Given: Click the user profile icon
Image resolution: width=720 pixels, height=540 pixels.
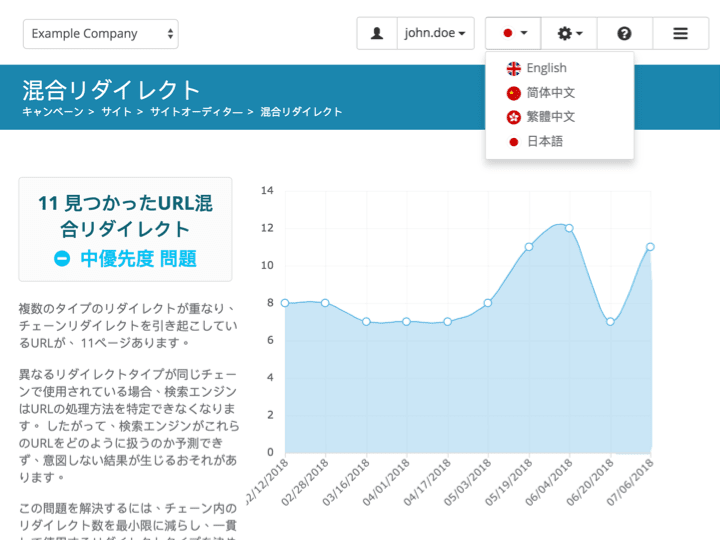Looking at the screenshot, I should pos(377,33).
